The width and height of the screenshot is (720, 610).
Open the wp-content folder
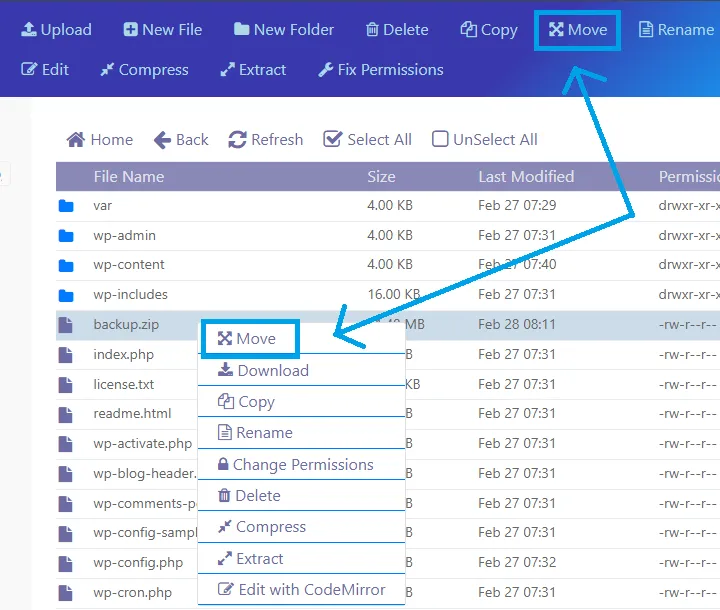(129, 265)
